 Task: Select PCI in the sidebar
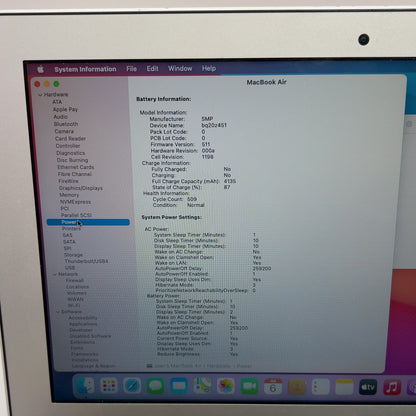point(65,208)
